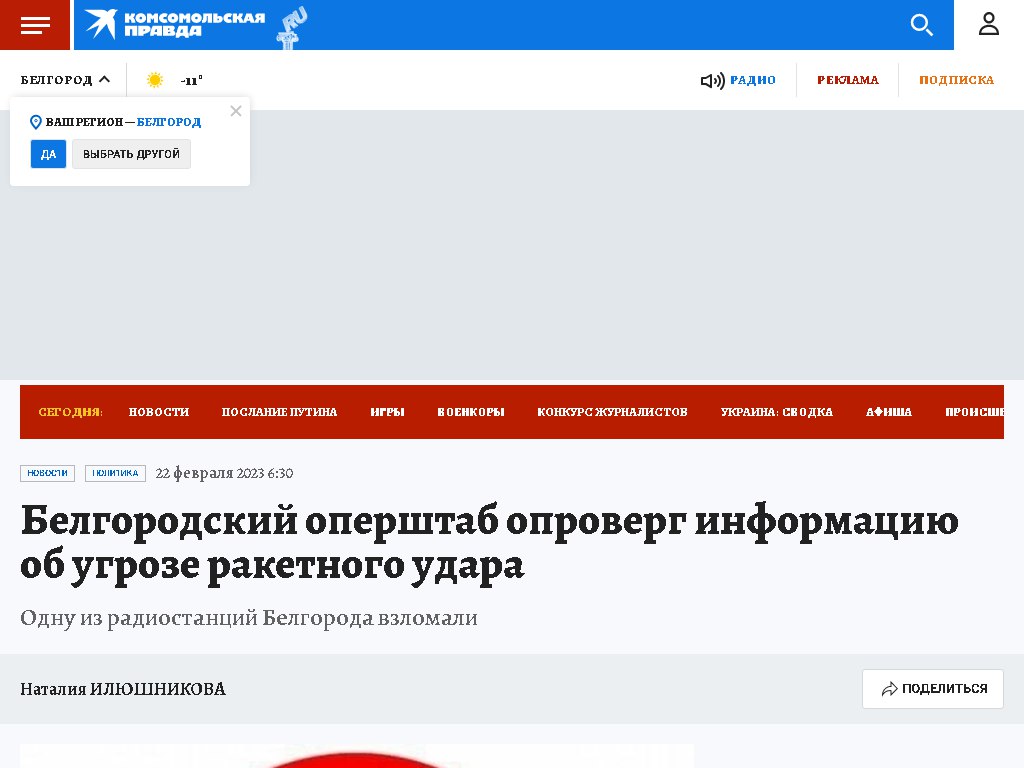The width and height of the screenshot is (1024, 768).
Task: Open УКРАИНА: СВОДКА section
Action: point(776,412)
